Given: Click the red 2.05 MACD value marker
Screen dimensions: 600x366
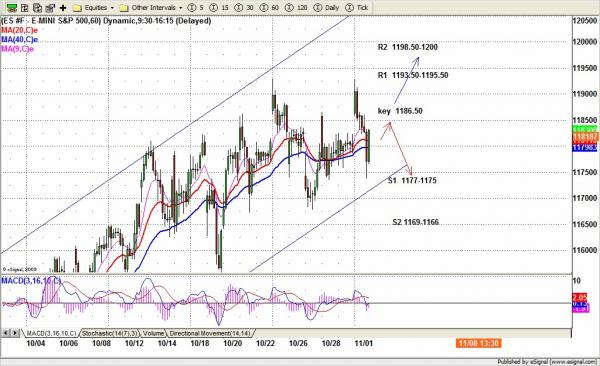Looking at the screenshot, I should point(580,297).
